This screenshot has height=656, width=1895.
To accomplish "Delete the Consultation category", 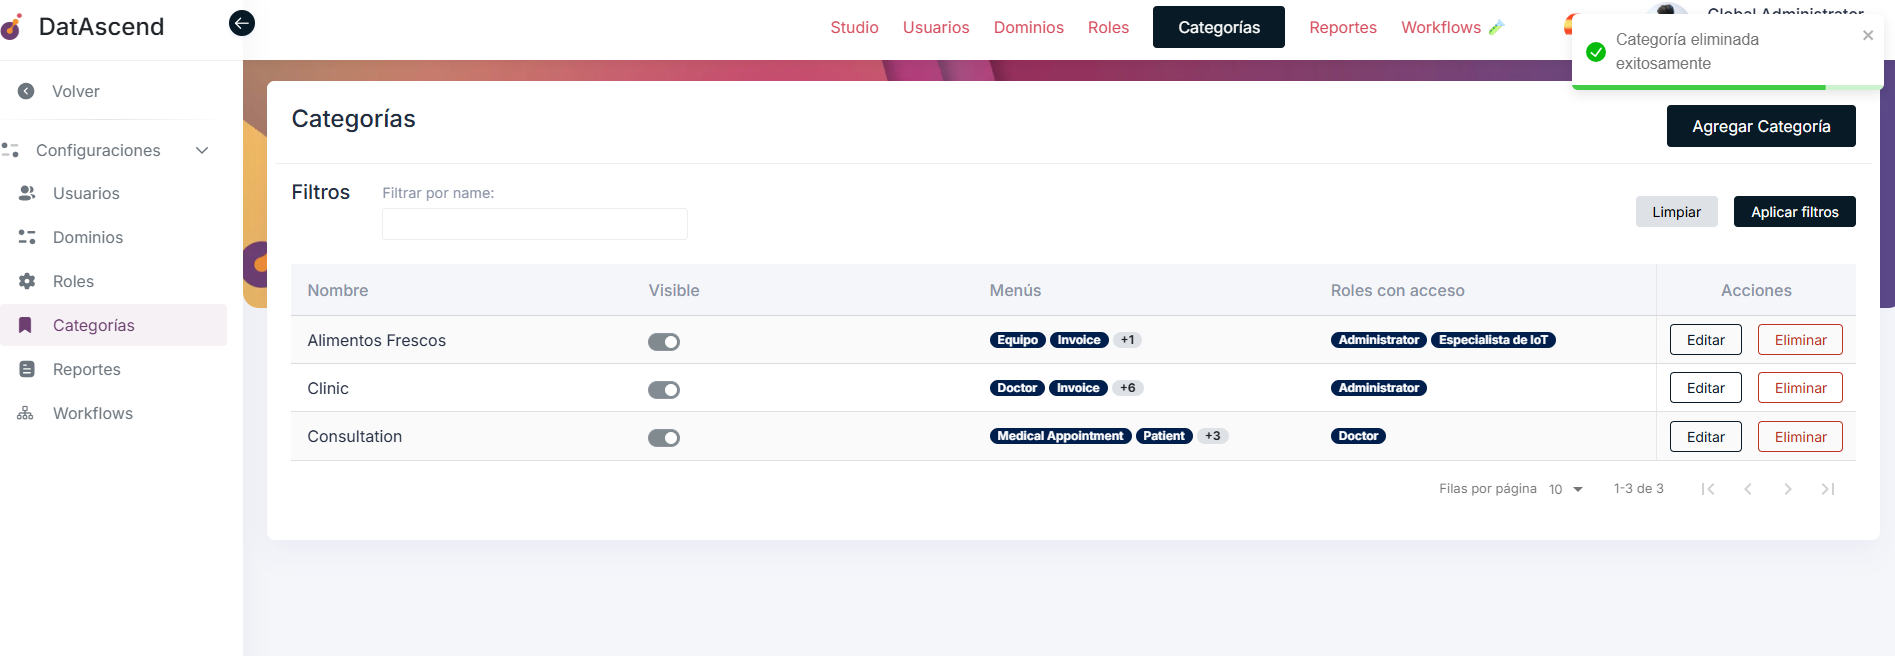I will [1799, 437].
